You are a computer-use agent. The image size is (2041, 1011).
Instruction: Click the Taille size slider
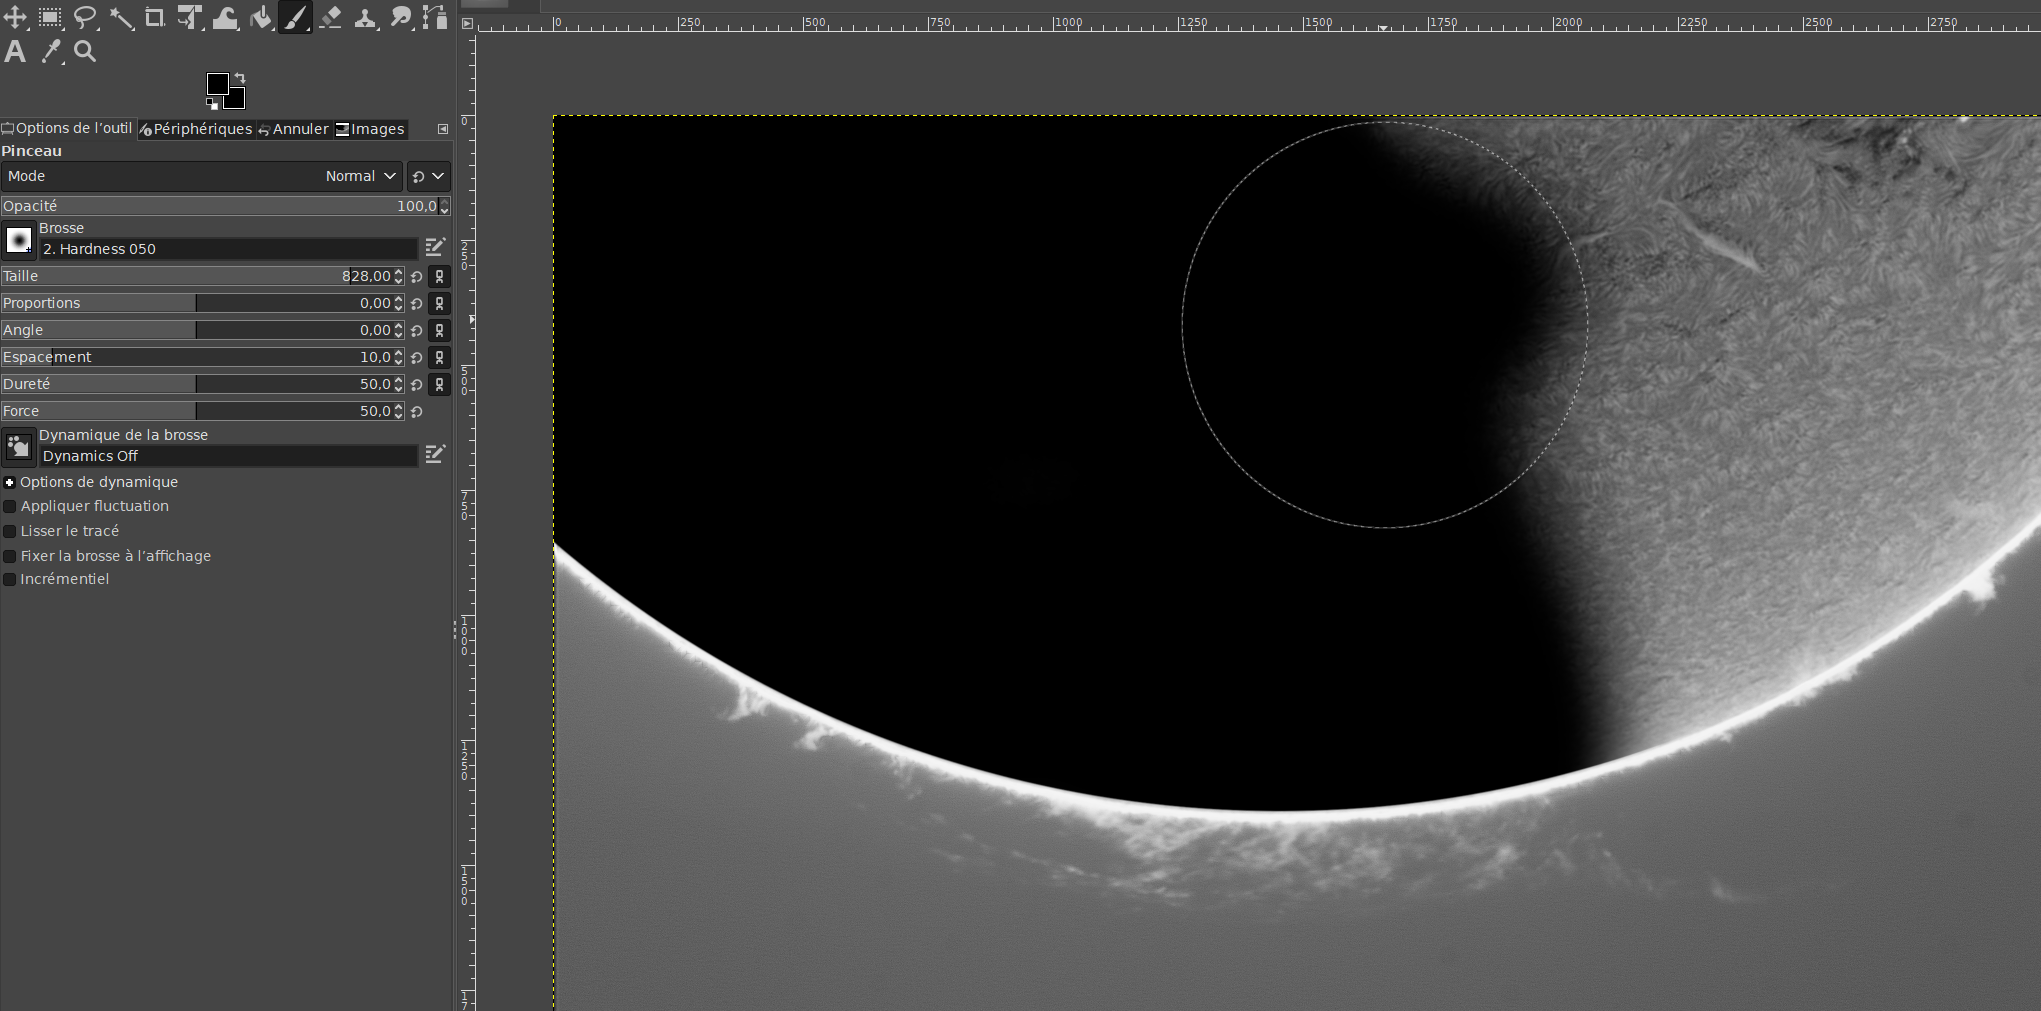pos(202,276)
